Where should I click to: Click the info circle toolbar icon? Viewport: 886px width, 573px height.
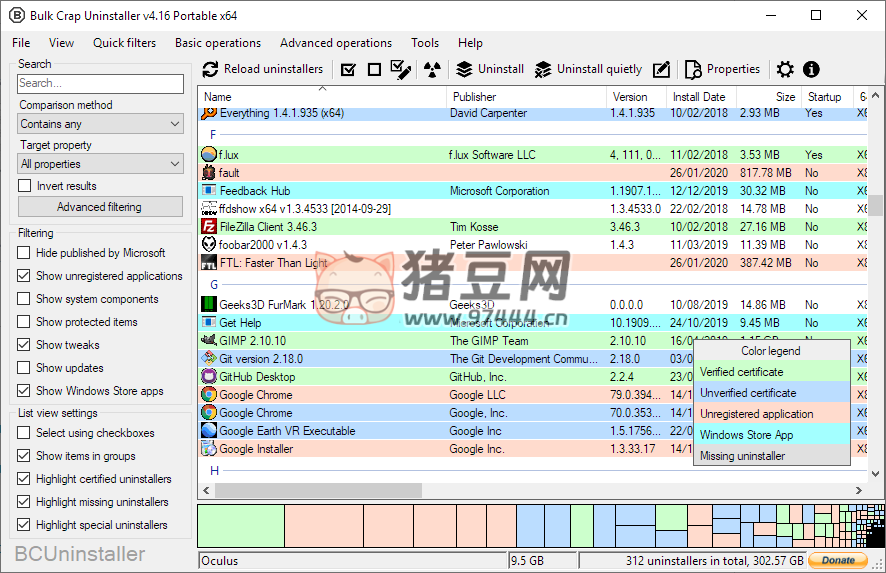811,70
